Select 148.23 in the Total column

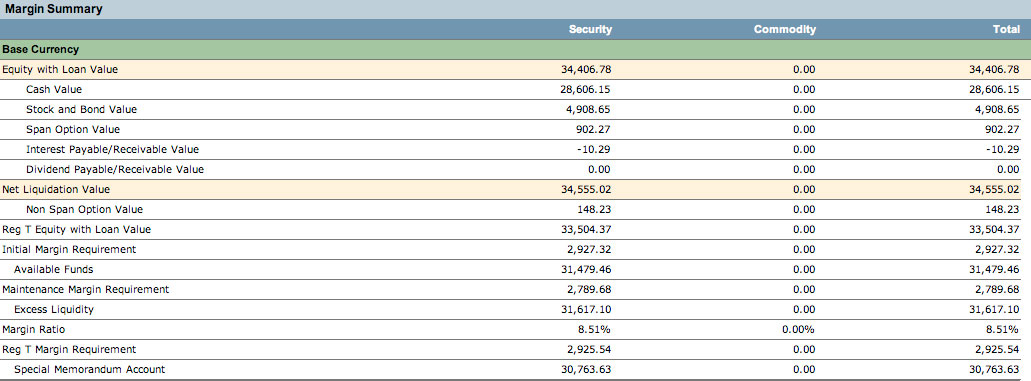(1003, 210)
